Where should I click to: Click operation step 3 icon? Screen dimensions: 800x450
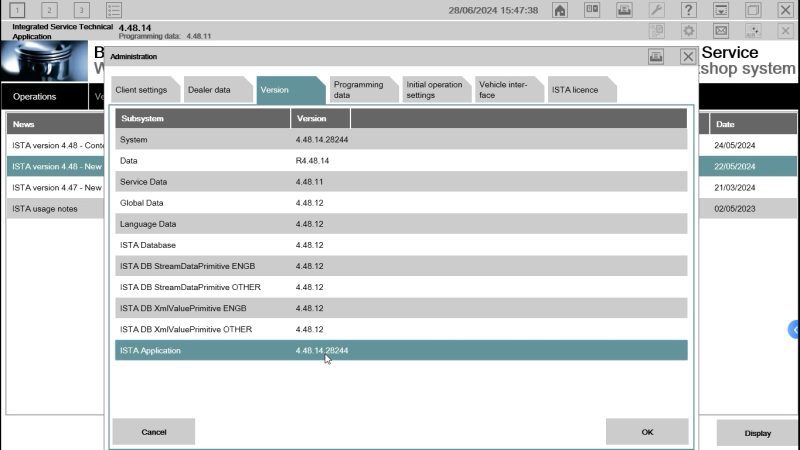point(82,10)
